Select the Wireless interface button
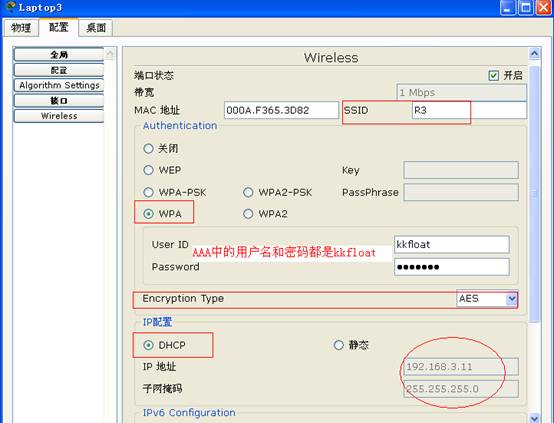This screenshot has width=554, height=423. 59,116
